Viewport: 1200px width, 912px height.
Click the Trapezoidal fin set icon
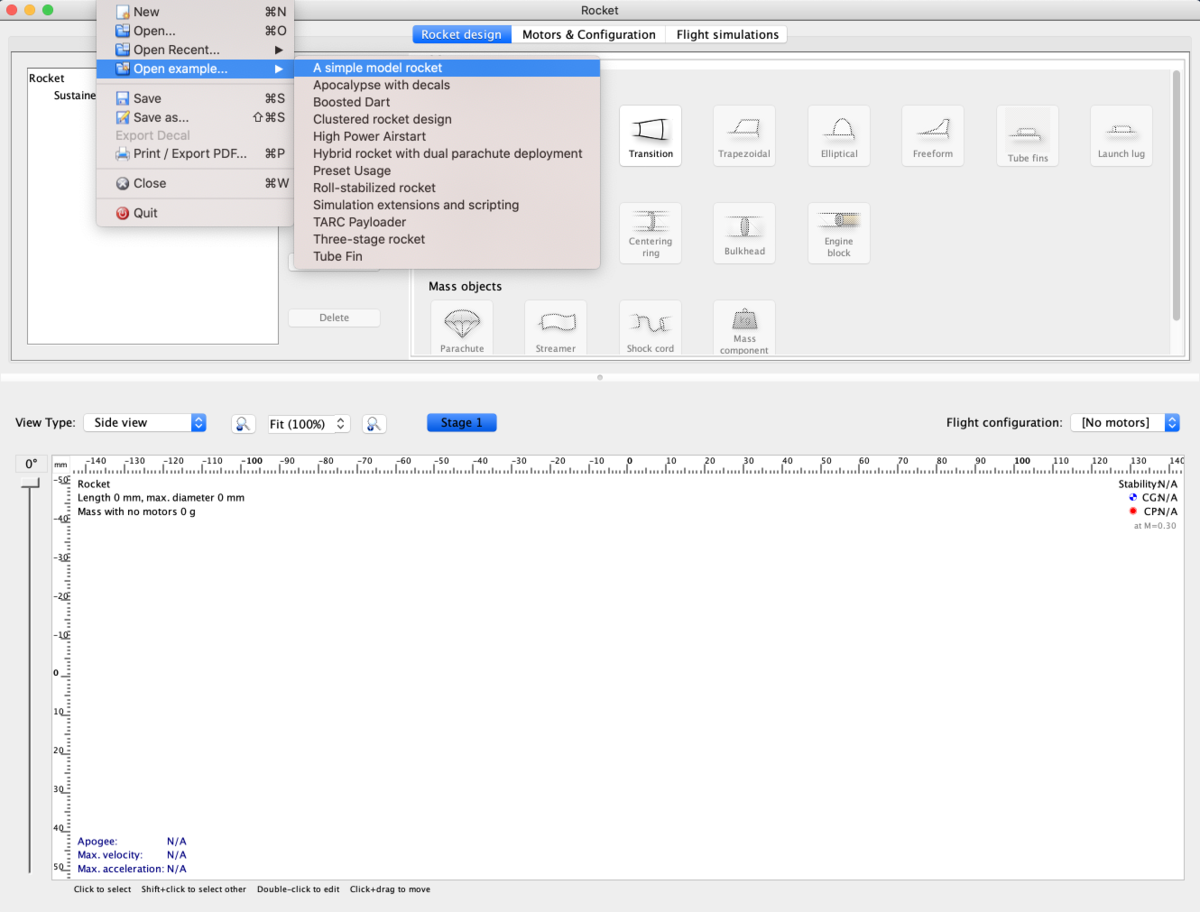pyautogui.click(x=744, y=135)
